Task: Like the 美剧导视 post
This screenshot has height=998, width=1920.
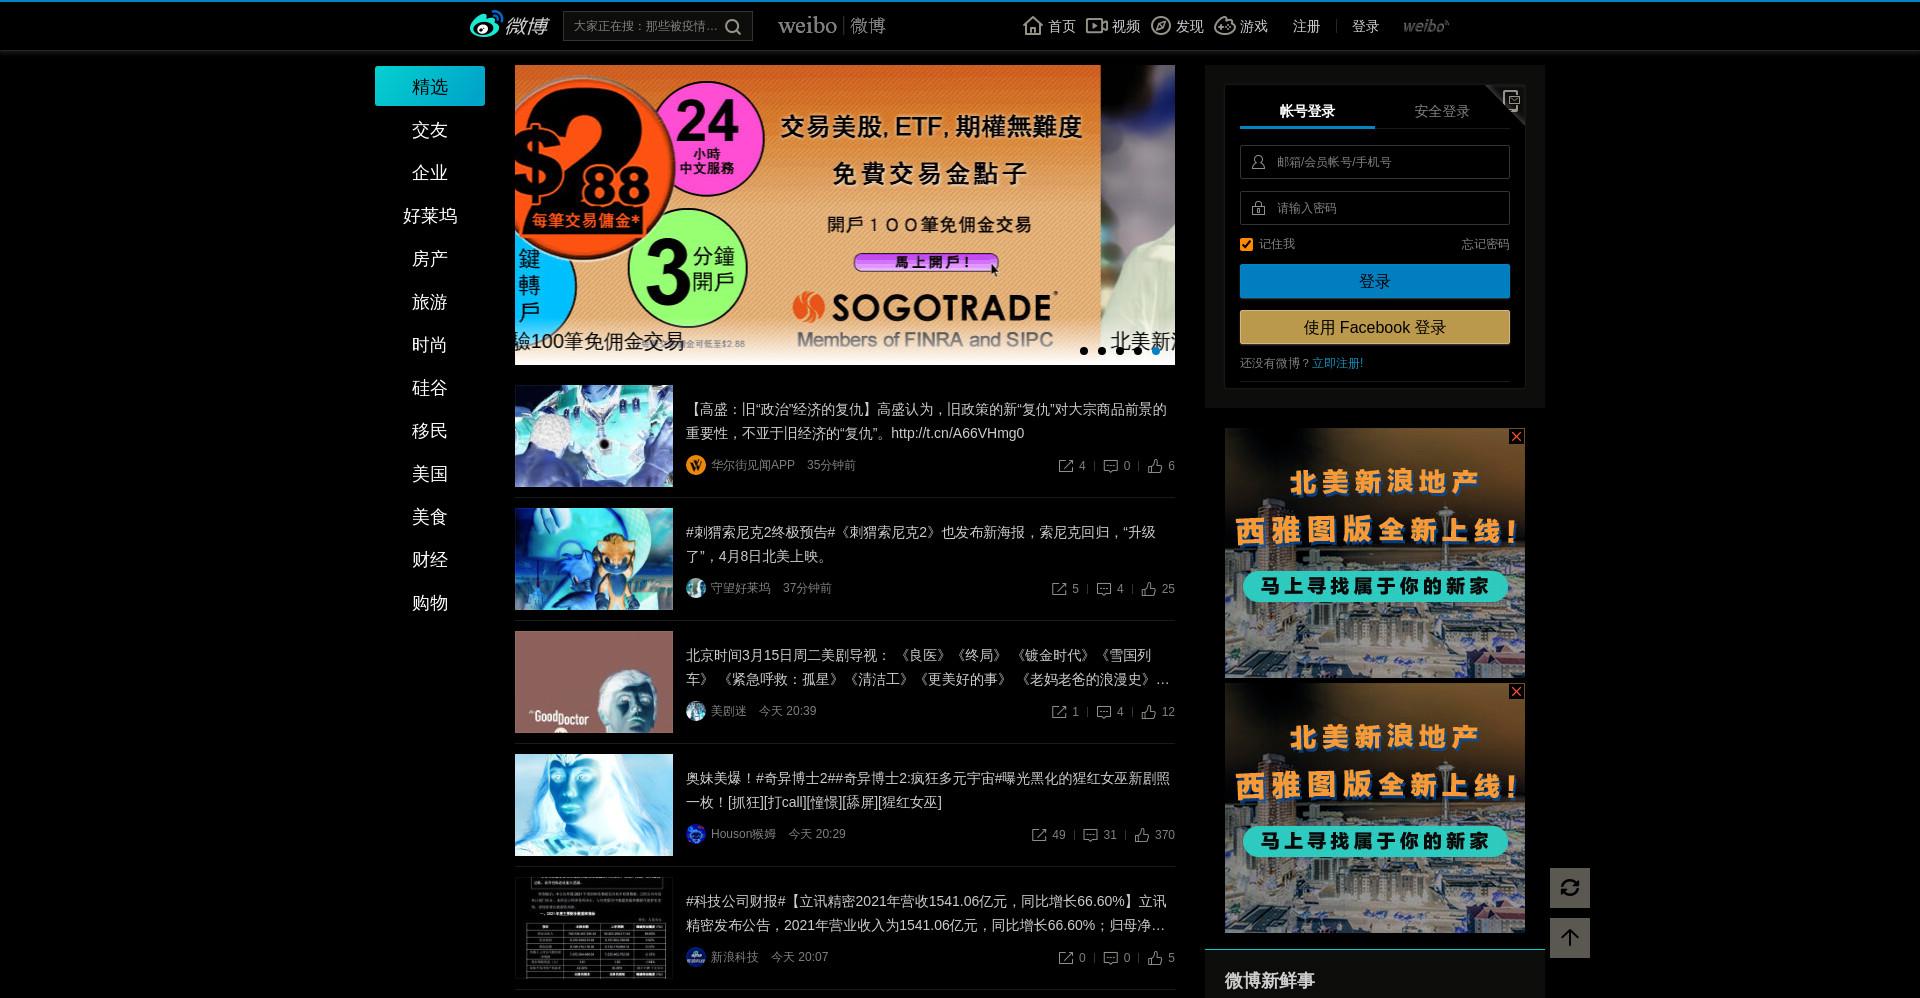Action: [x=1149, y=712]
